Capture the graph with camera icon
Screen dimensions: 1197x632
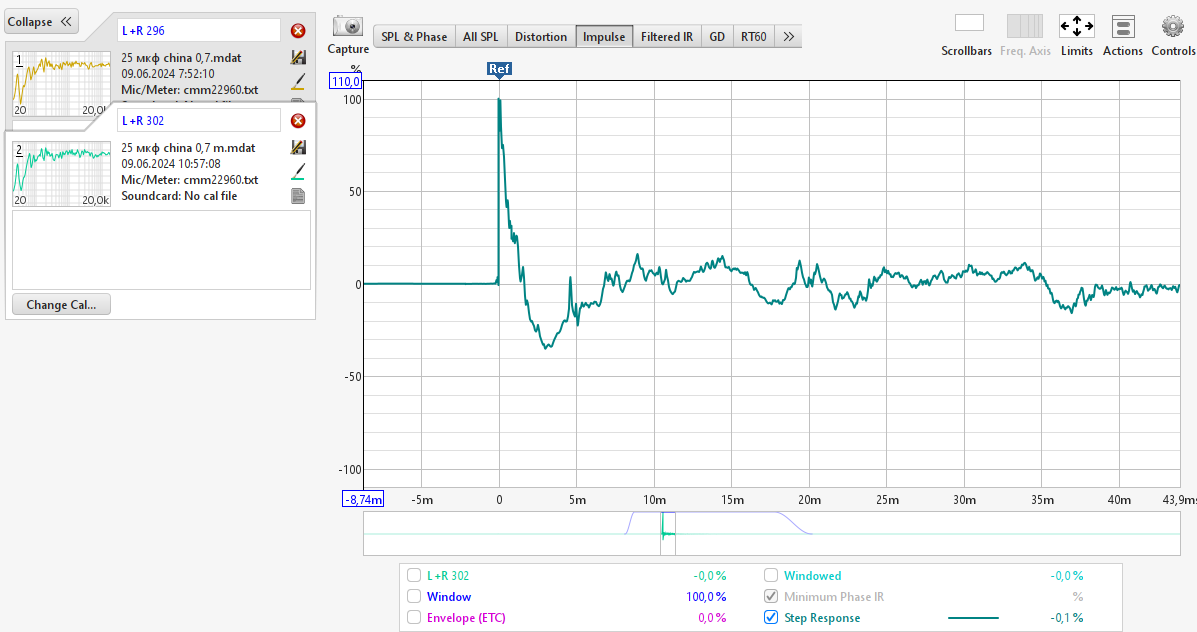(x=348, y=26)
